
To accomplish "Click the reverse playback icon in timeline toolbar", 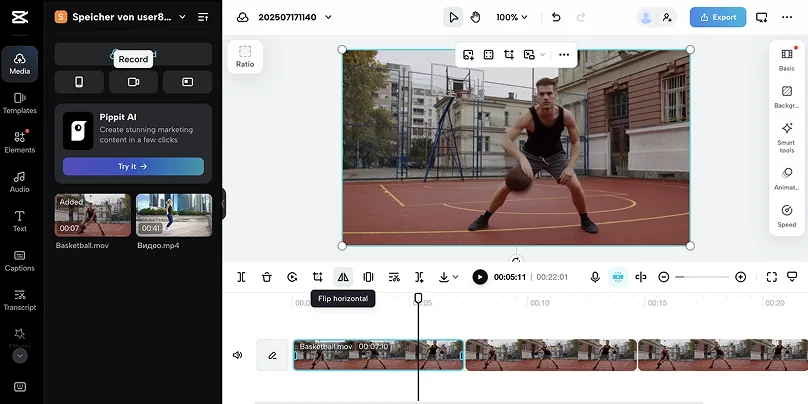I will point(292,277).
